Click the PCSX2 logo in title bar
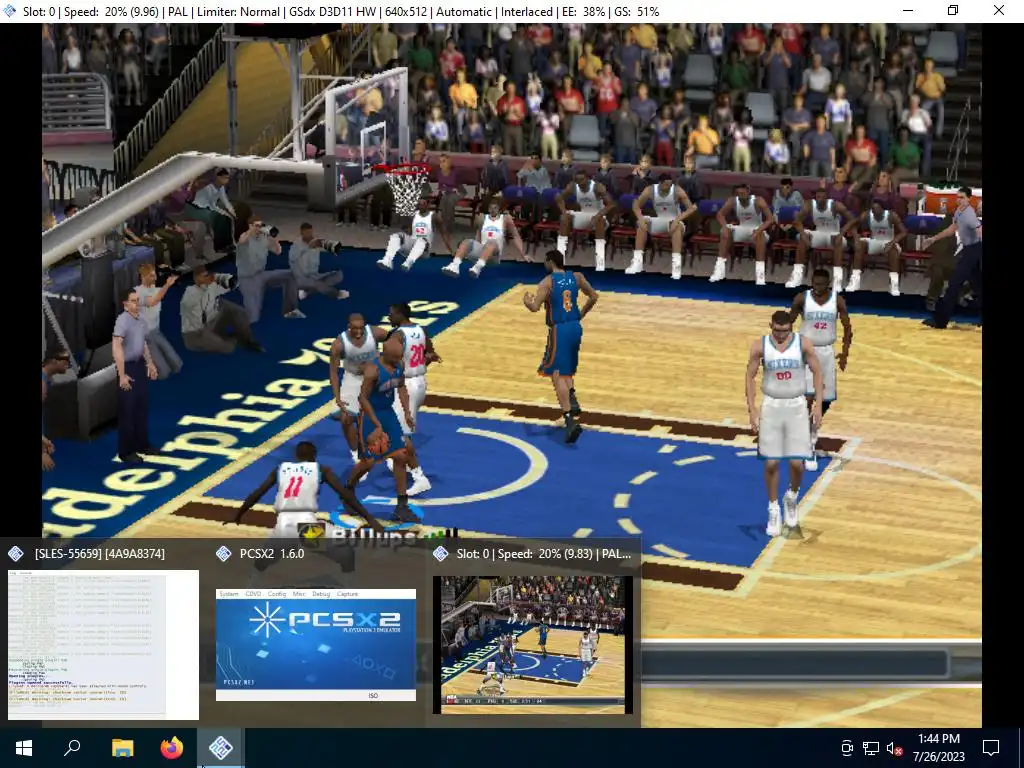The height and width of the screenshot is (768, 1024). tap(10, 11)
